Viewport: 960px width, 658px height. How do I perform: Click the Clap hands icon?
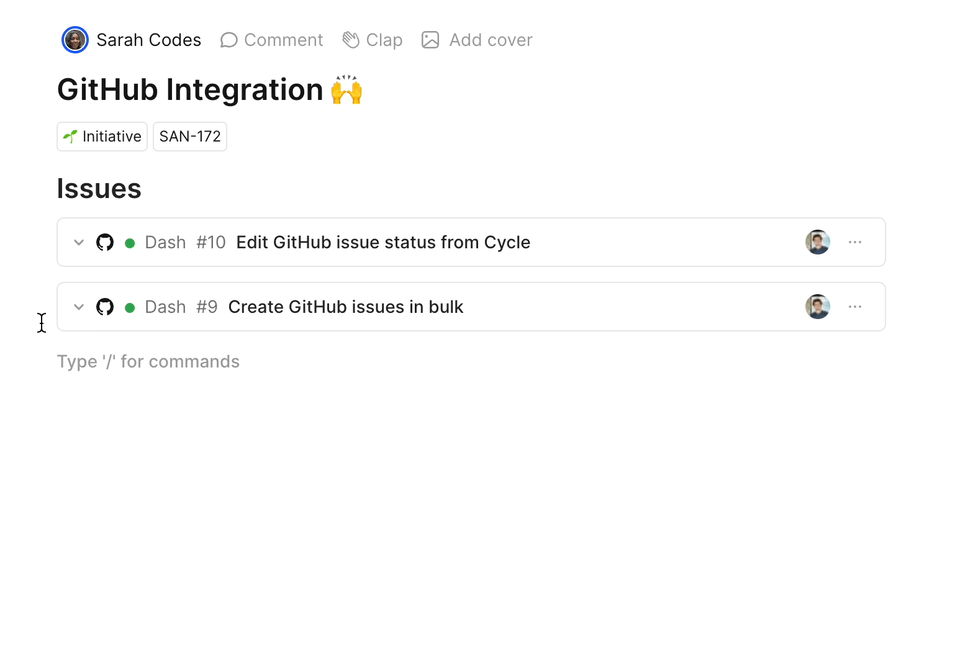(x=351, y=40)
